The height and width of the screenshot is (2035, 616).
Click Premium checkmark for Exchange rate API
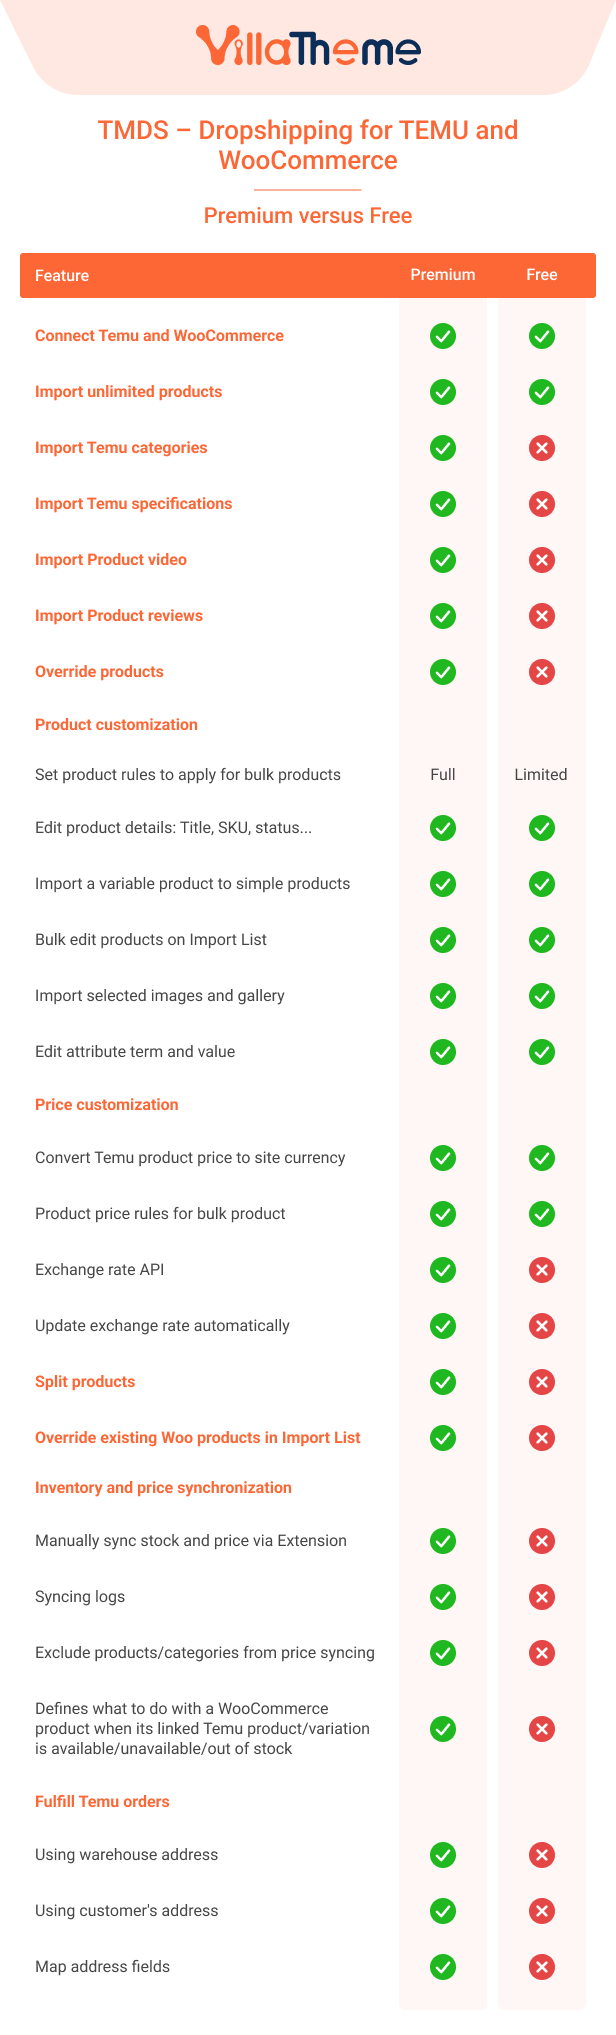tap(443, 1270)
